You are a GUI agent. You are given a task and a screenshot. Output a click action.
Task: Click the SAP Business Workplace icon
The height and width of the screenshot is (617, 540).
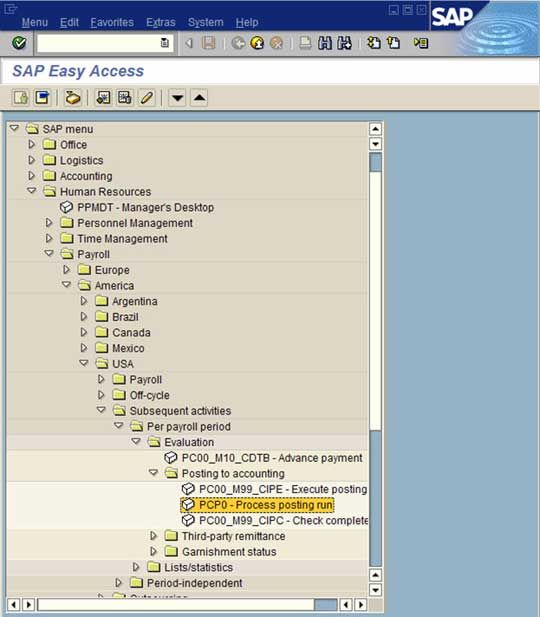tap(72, 98)
